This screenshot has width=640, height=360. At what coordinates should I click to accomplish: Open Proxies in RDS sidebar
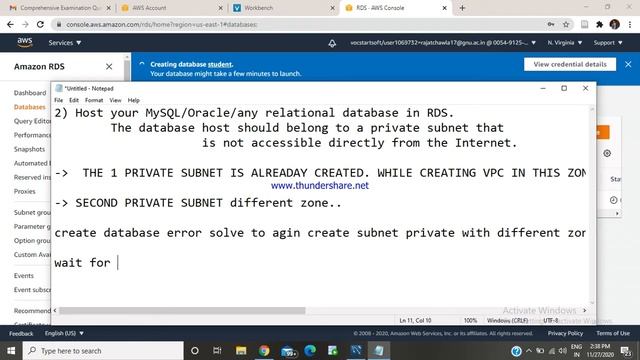pyautogui.click(x=24, y=191)
